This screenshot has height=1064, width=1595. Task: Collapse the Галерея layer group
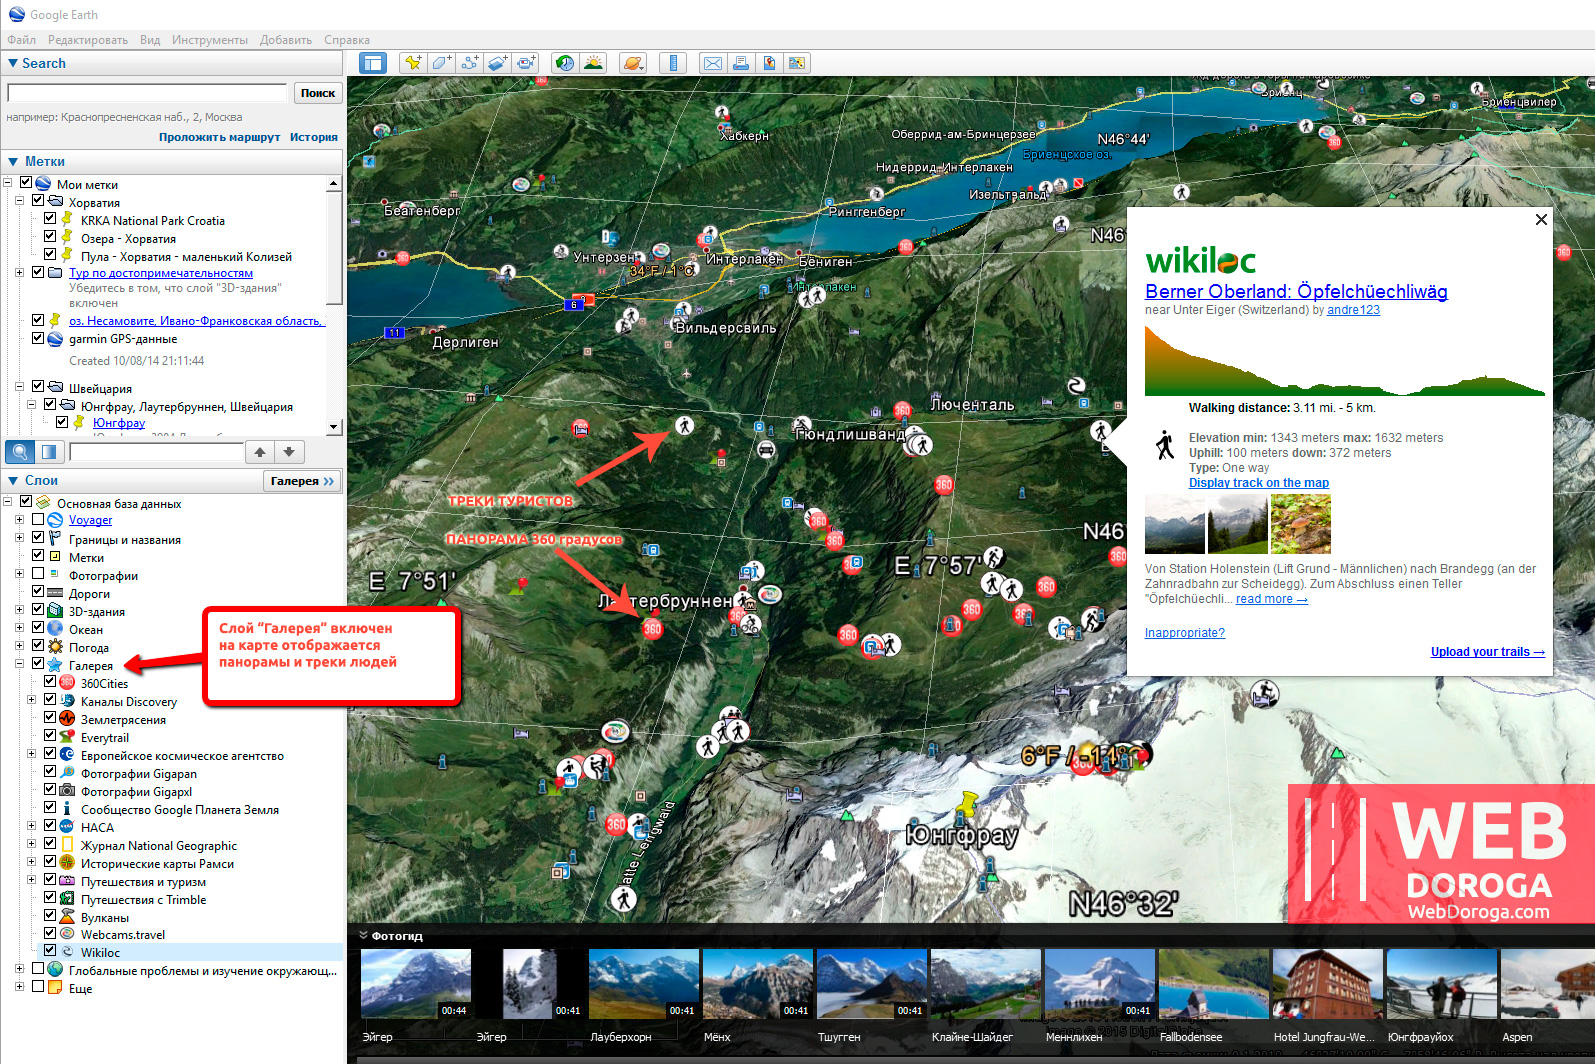coord(19,664)
